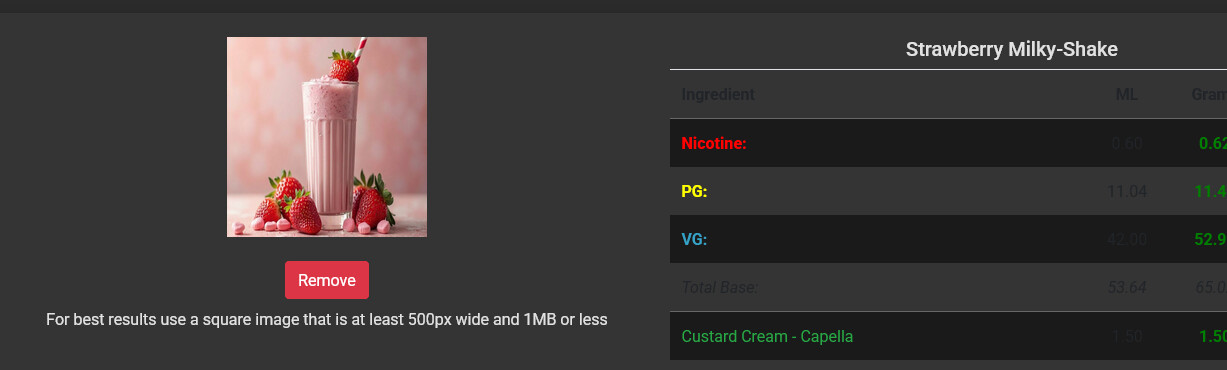Click the red Remove button

pos(327,280)
